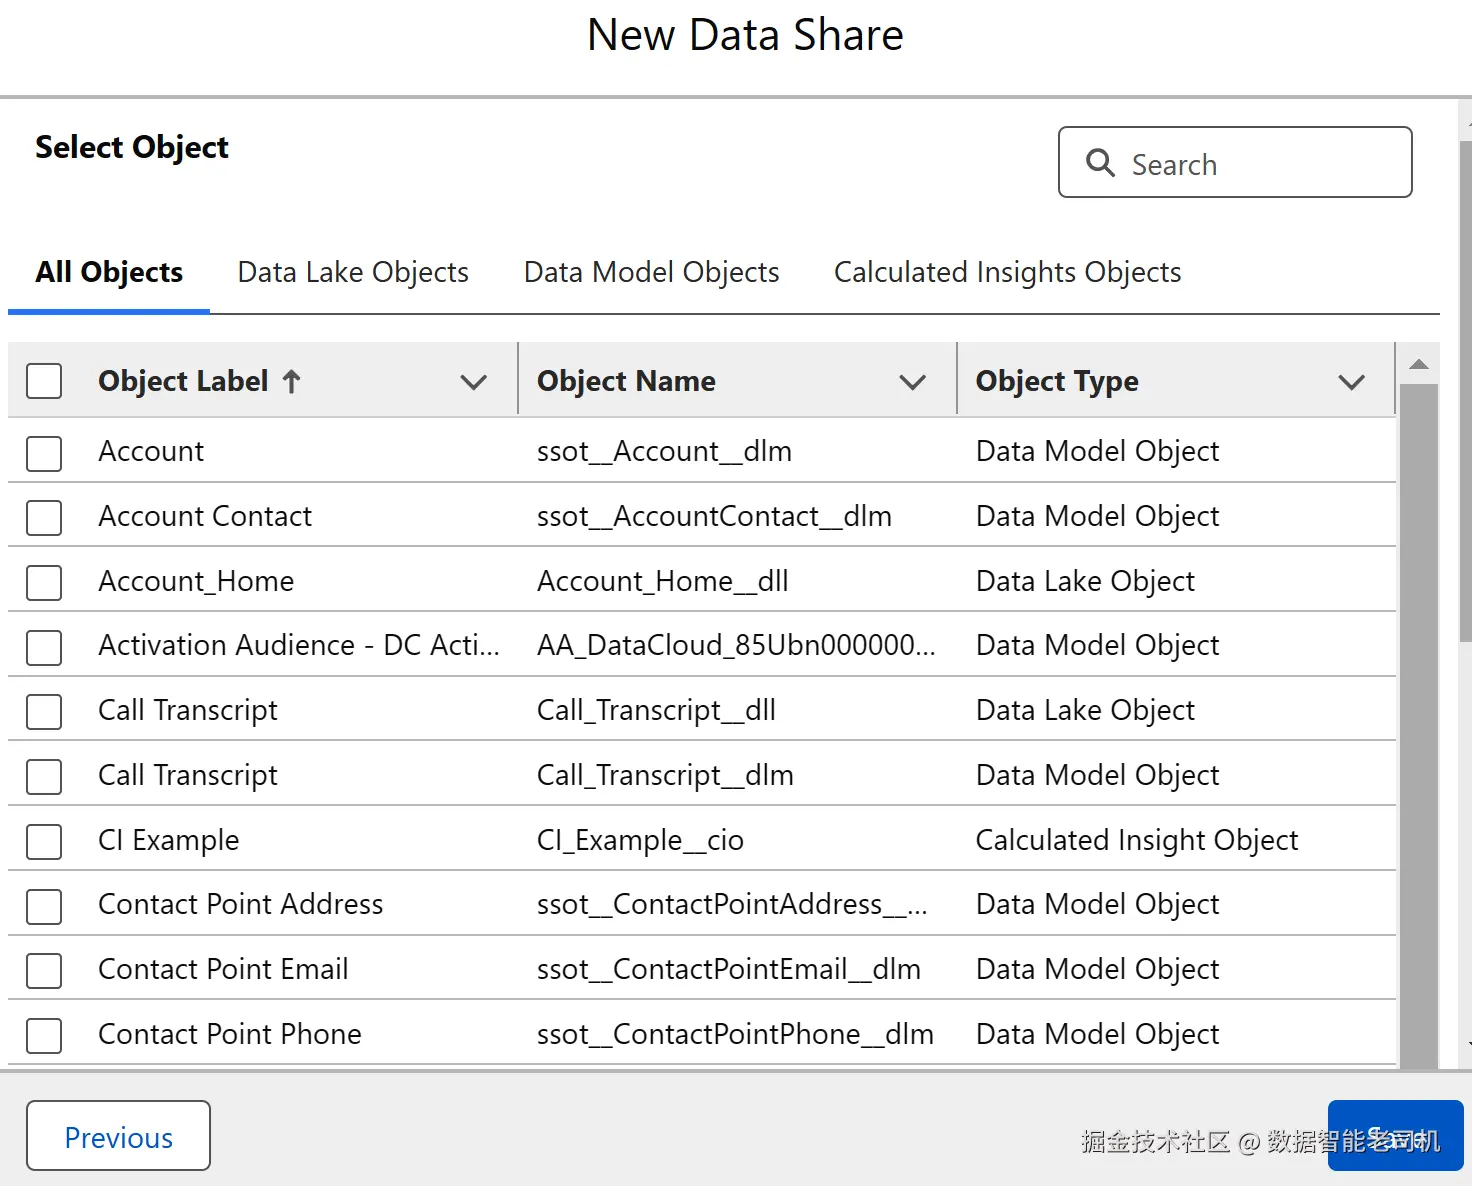Check the Account_Home row checkbox
The height and width of the screenshot is (1186, 1472).
(44, 582)
